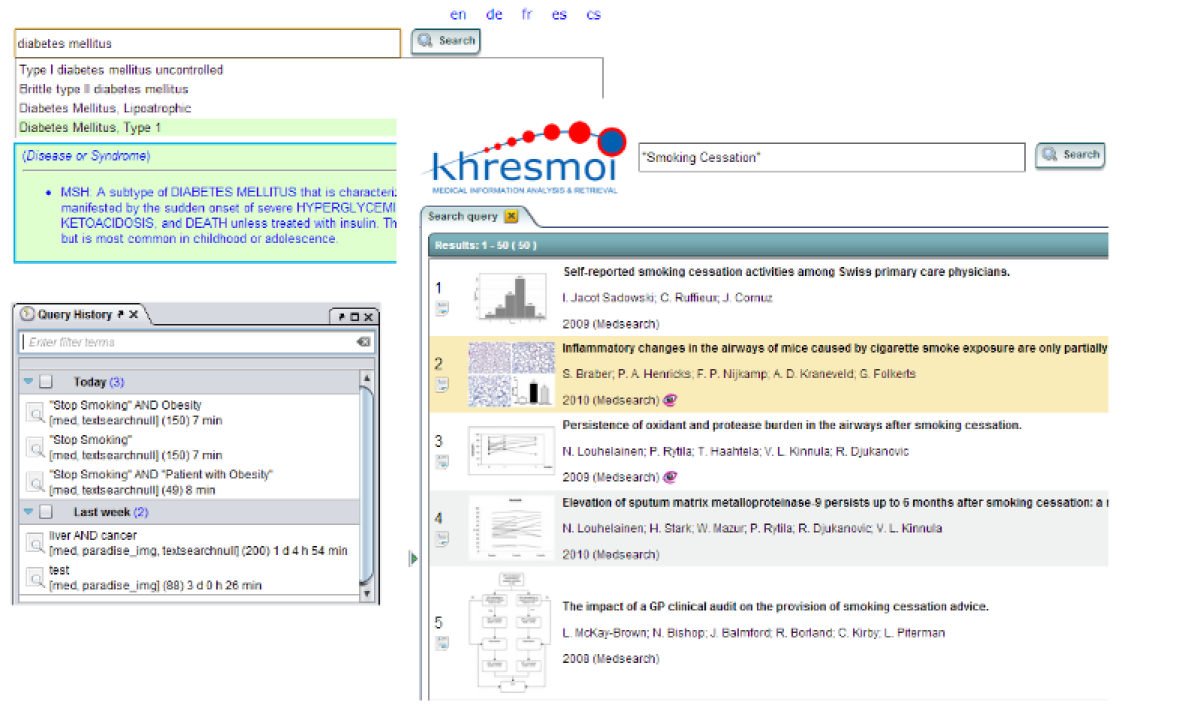
Task: Collapse the Today query group
Action: (x=29, y=382)
